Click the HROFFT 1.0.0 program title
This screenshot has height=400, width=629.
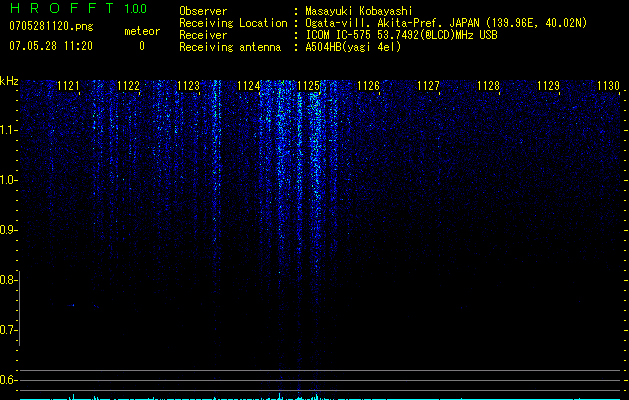point(78,8)
